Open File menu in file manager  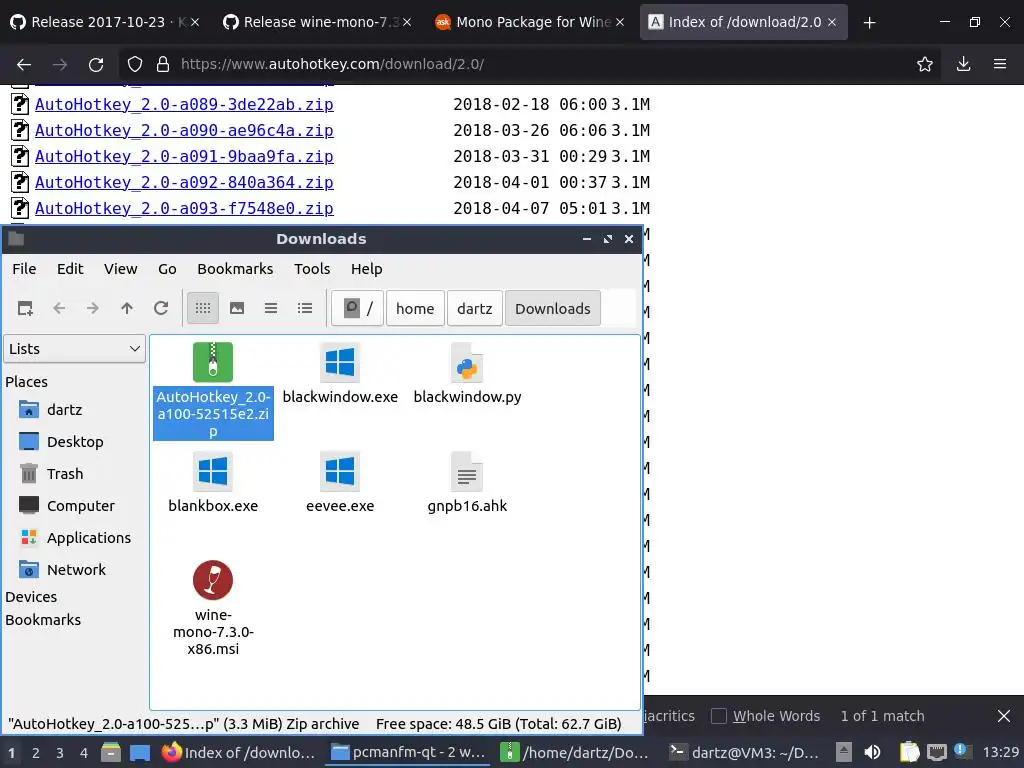[x=24, y=269]
